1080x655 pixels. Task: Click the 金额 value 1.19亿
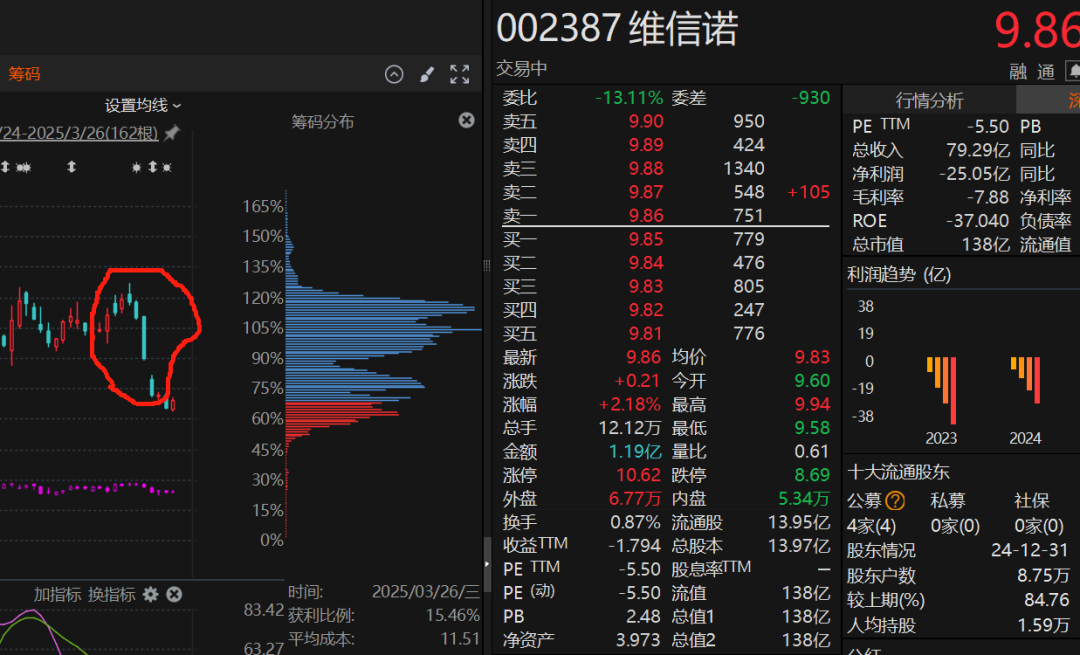(635, 452)
